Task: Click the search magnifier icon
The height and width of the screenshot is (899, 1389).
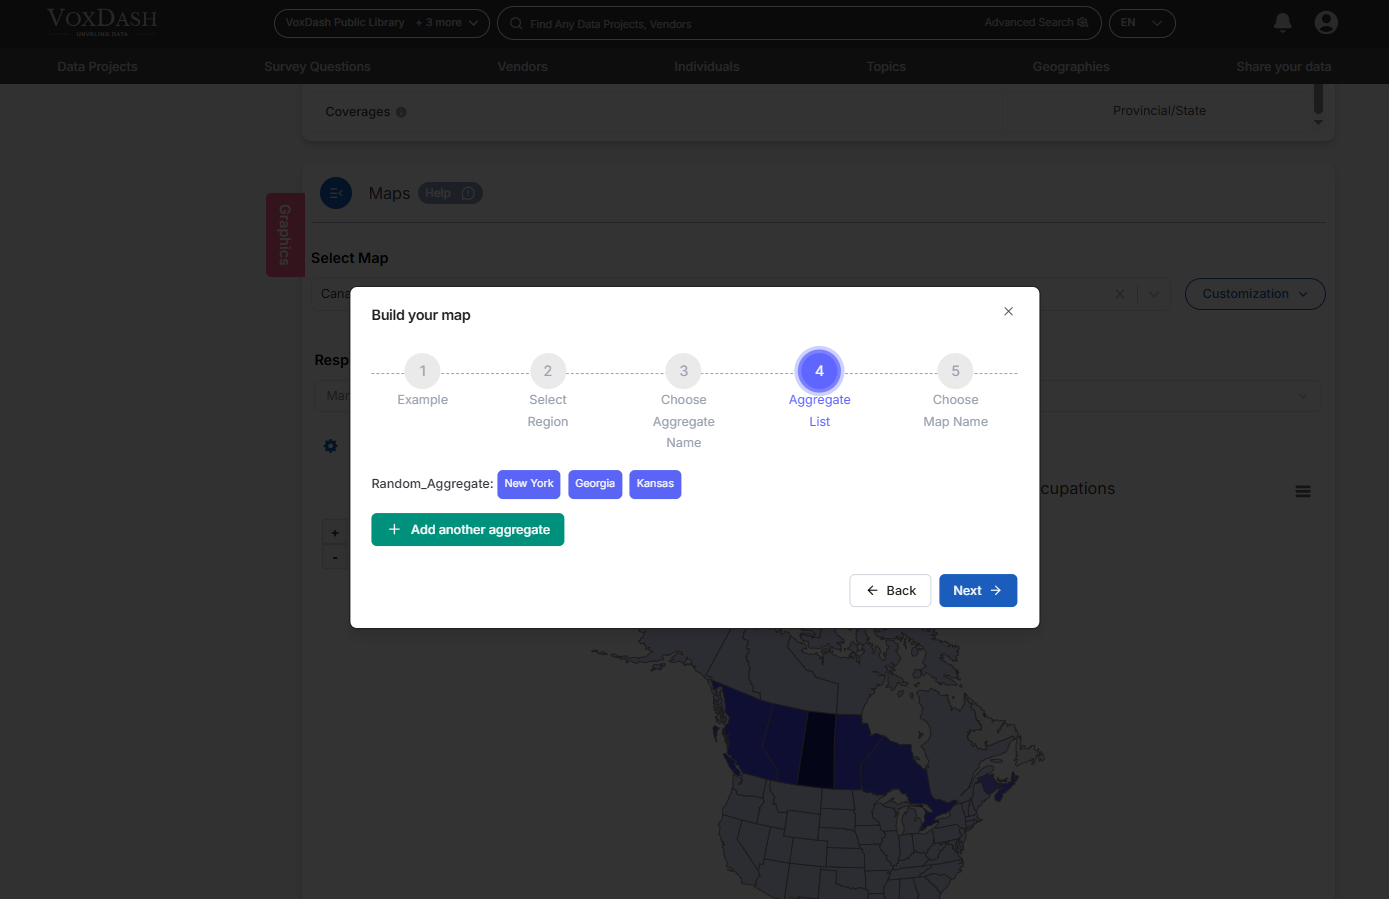Action: tap(514, 23)
